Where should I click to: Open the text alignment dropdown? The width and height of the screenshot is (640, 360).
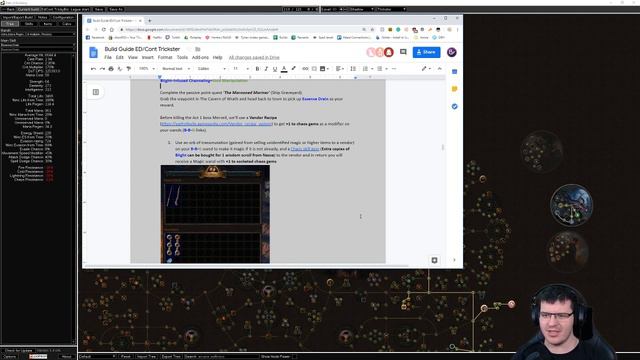[340, 69]
